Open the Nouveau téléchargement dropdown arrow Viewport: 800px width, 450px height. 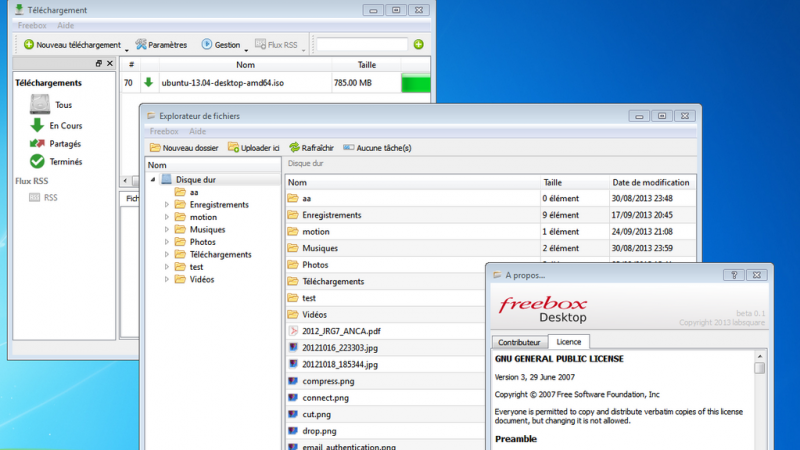[127, 50]
